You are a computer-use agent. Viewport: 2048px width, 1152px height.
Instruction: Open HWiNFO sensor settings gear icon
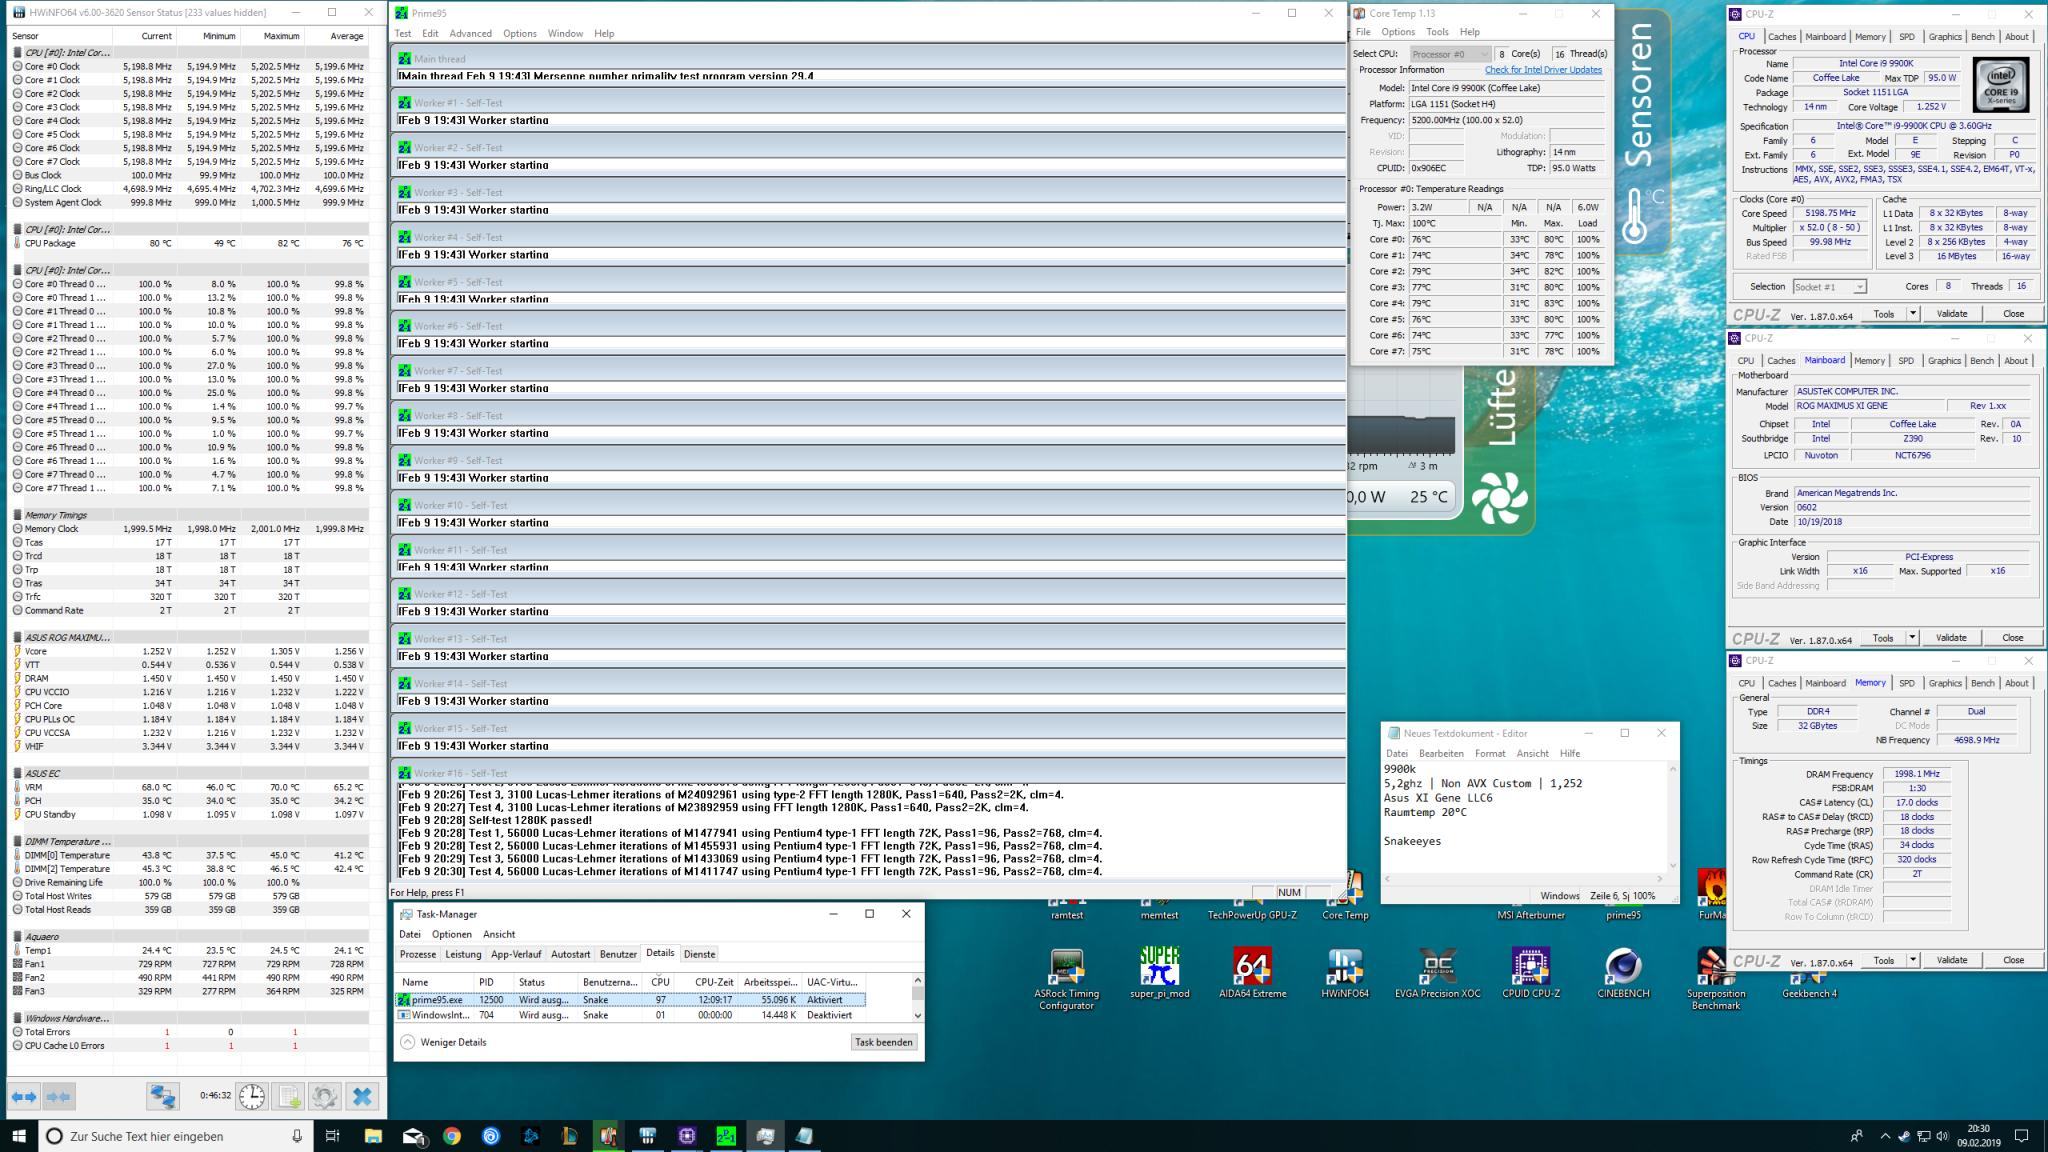[324, 1096]
